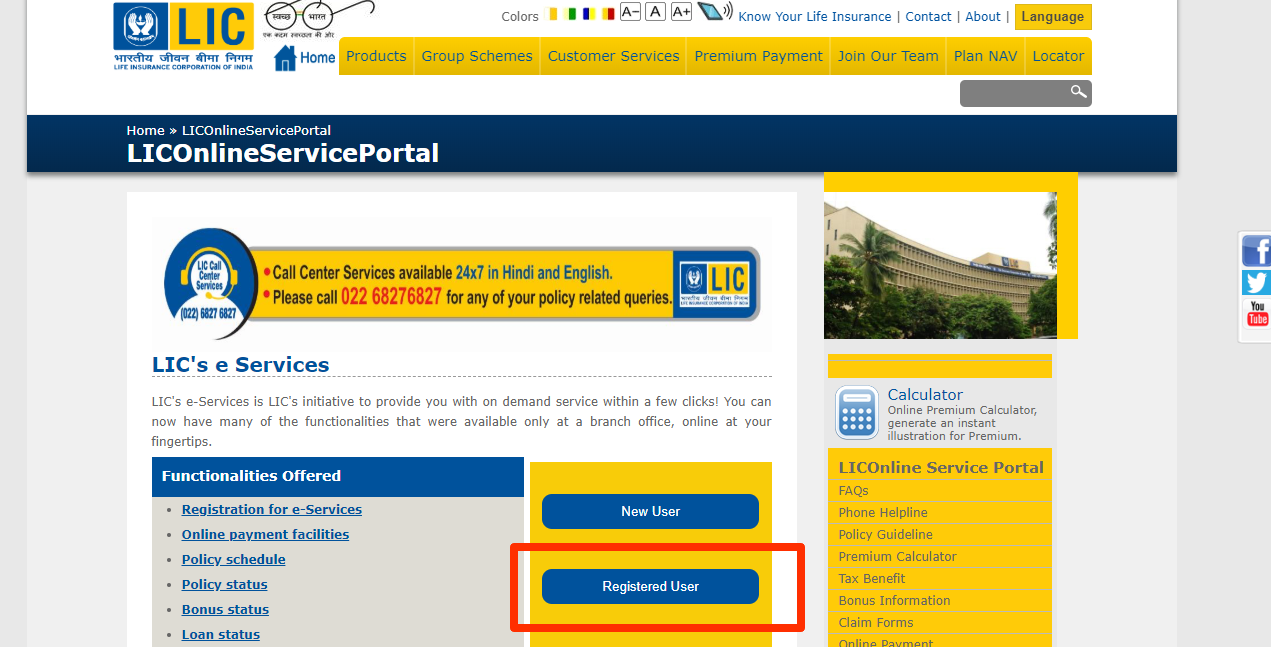
Task: Open the Products menu
Action: (376, 56)
